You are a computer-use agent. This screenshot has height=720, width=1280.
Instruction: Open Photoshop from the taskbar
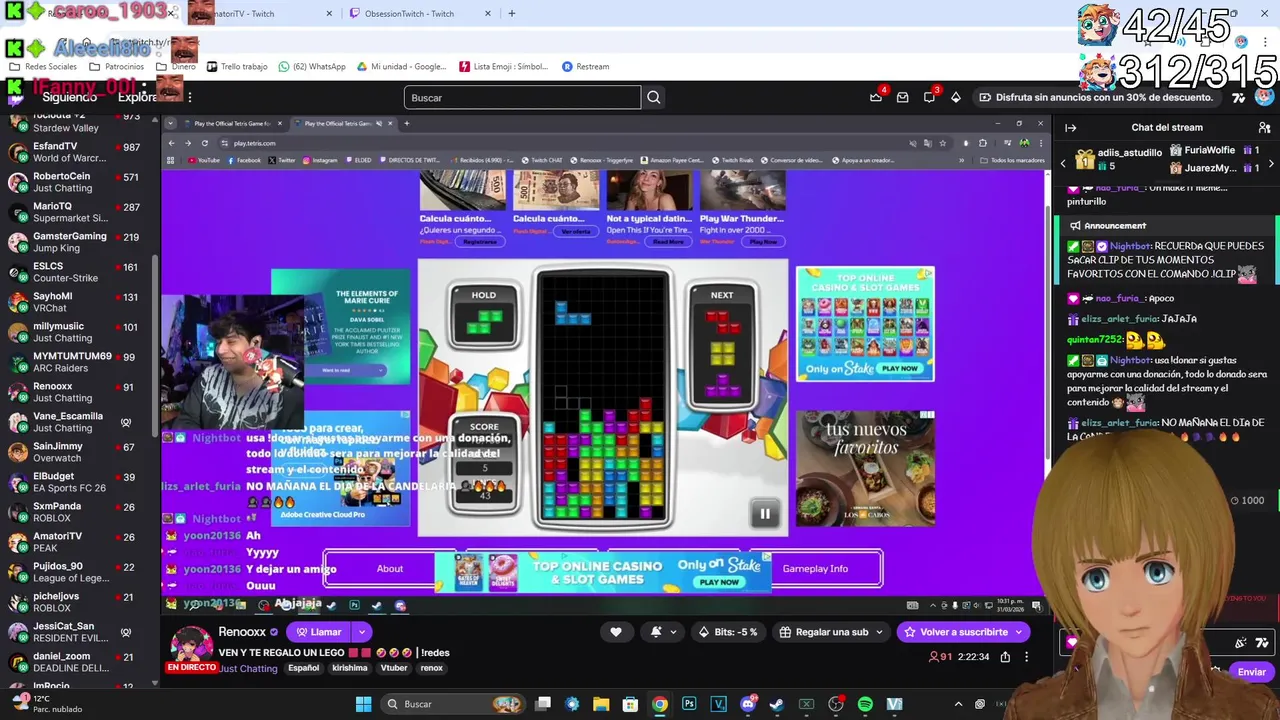point(689,704)
